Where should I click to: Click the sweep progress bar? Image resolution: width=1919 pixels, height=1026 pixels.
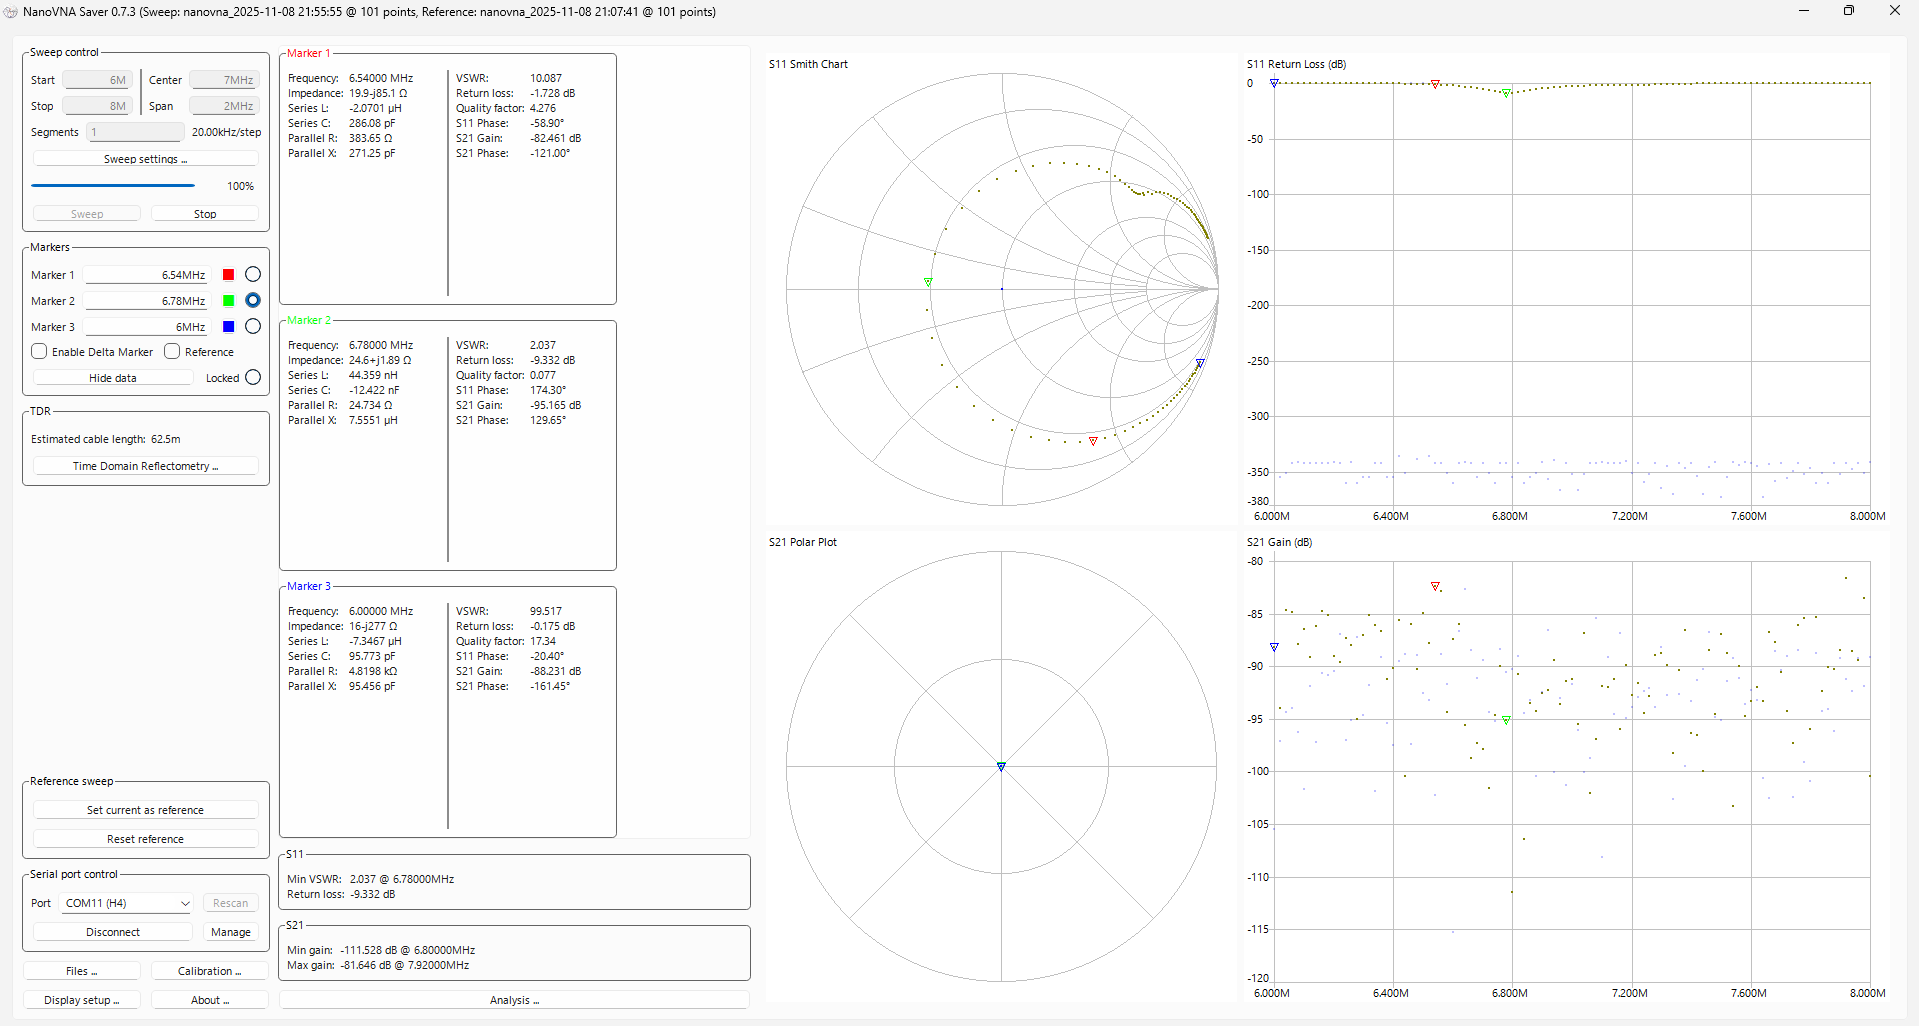coord(113,186)
